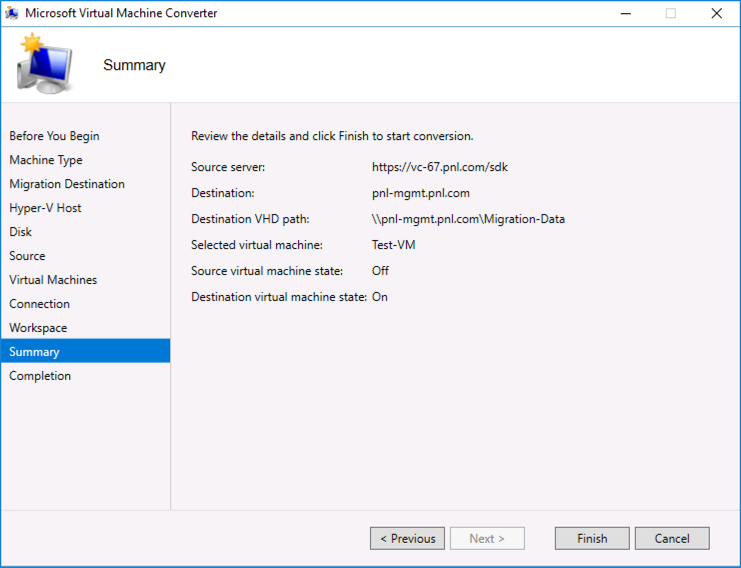Click the Completion step in sidebar
741x568 pixels.
tap(40, 376)
